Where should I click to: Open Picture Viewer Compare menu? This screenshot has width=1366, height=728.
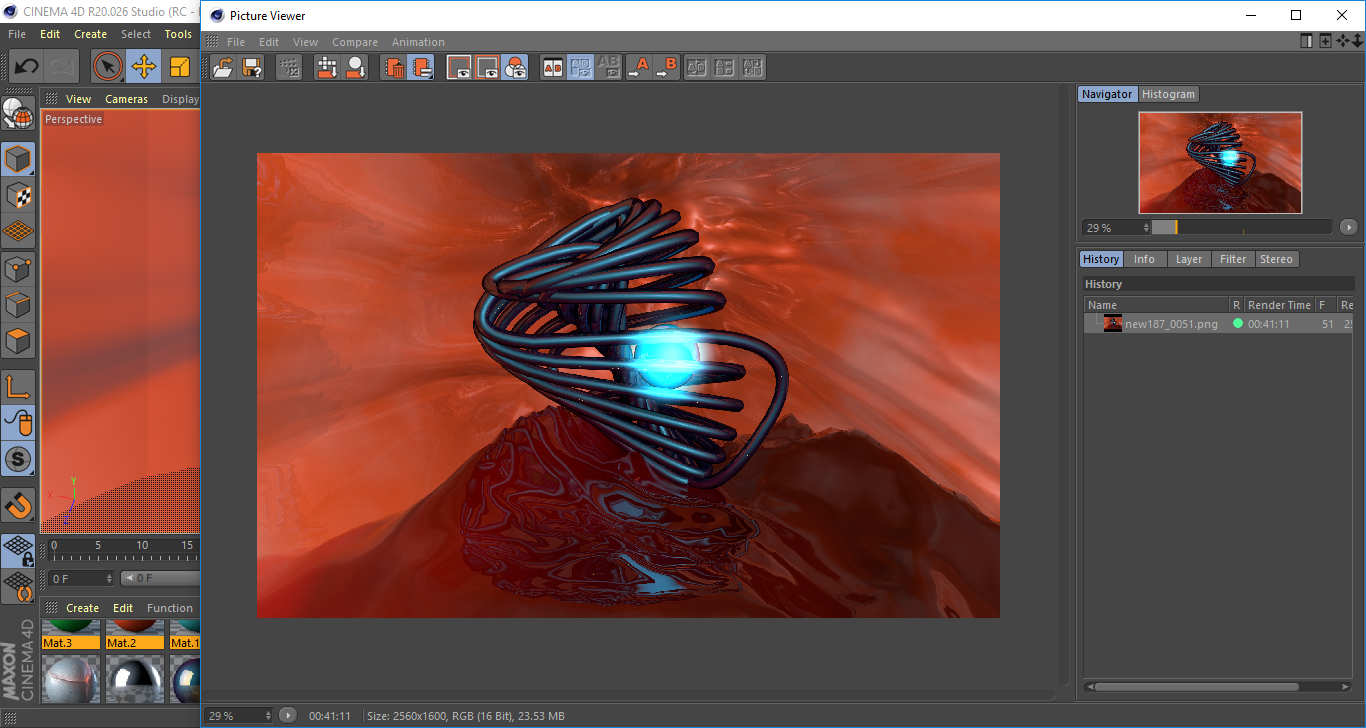(x=355, y=42)
